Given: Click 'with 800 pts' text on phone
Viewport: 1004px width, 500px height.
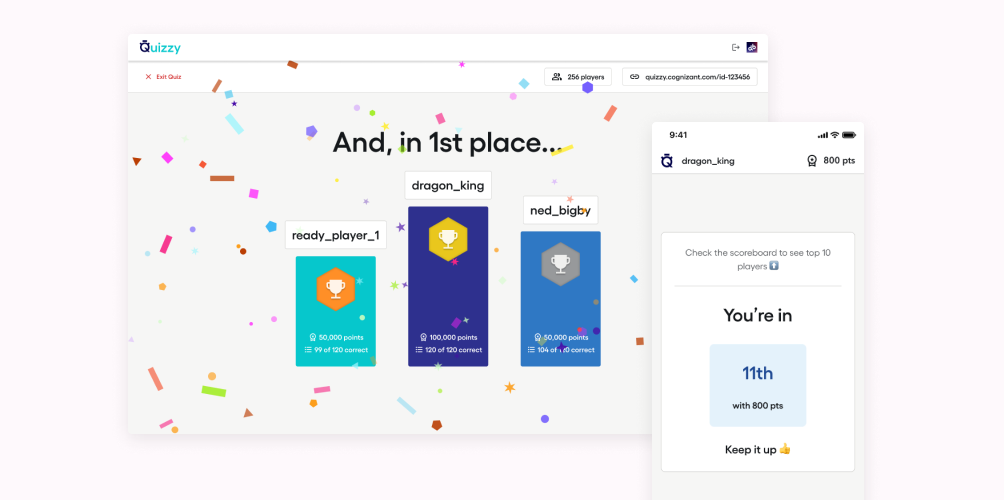Looking at the screenshot, I should pyautogui.click(x=757, y=405).
